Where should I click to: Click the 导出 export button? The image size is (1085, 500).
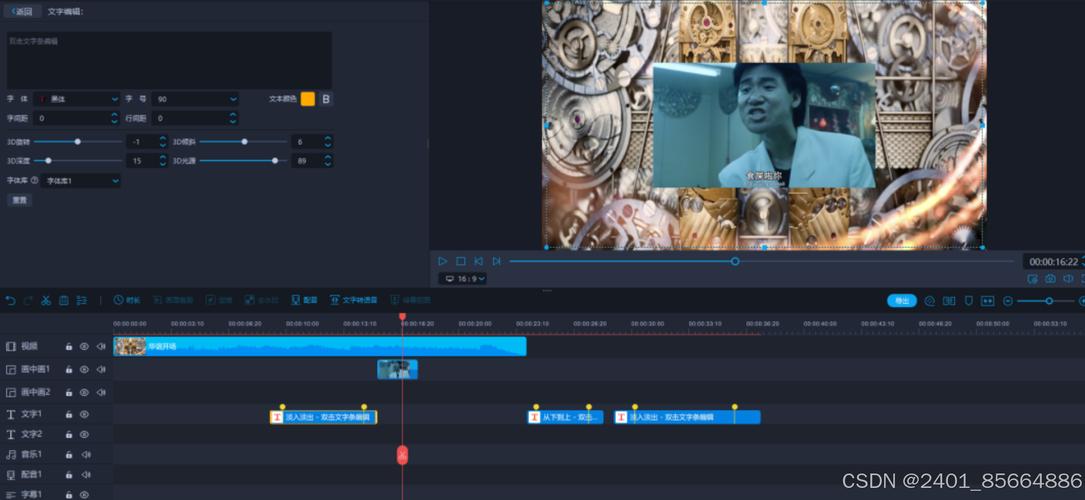[x=902, y=301]
